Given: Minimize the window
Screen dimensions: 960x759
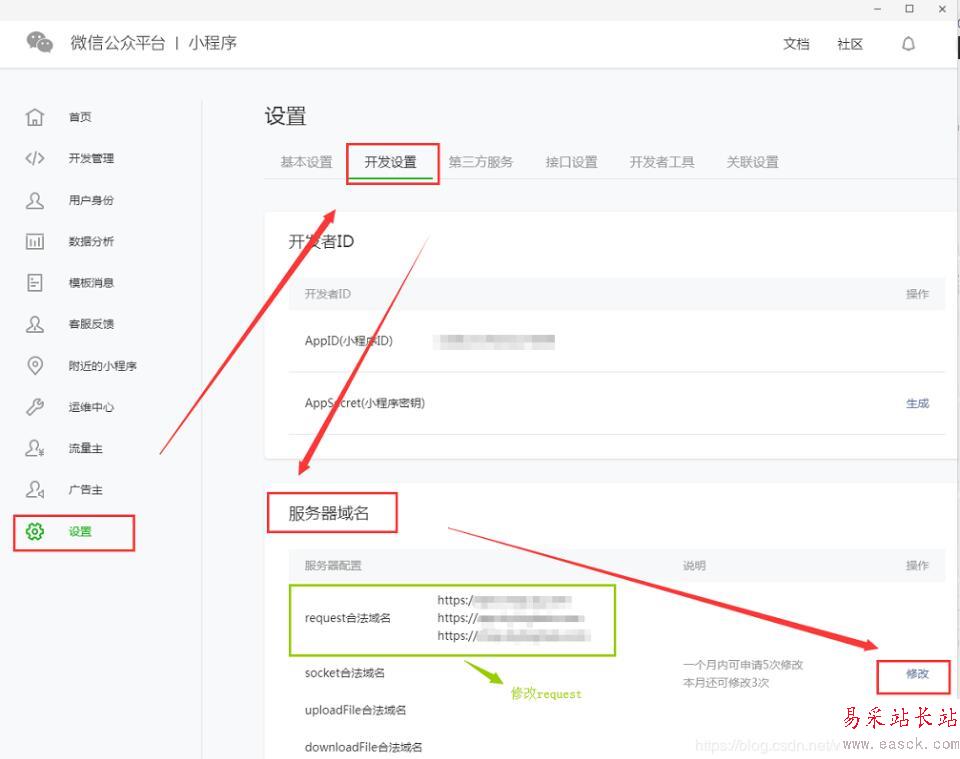Looking at the screenshot, I should [877, 9].
